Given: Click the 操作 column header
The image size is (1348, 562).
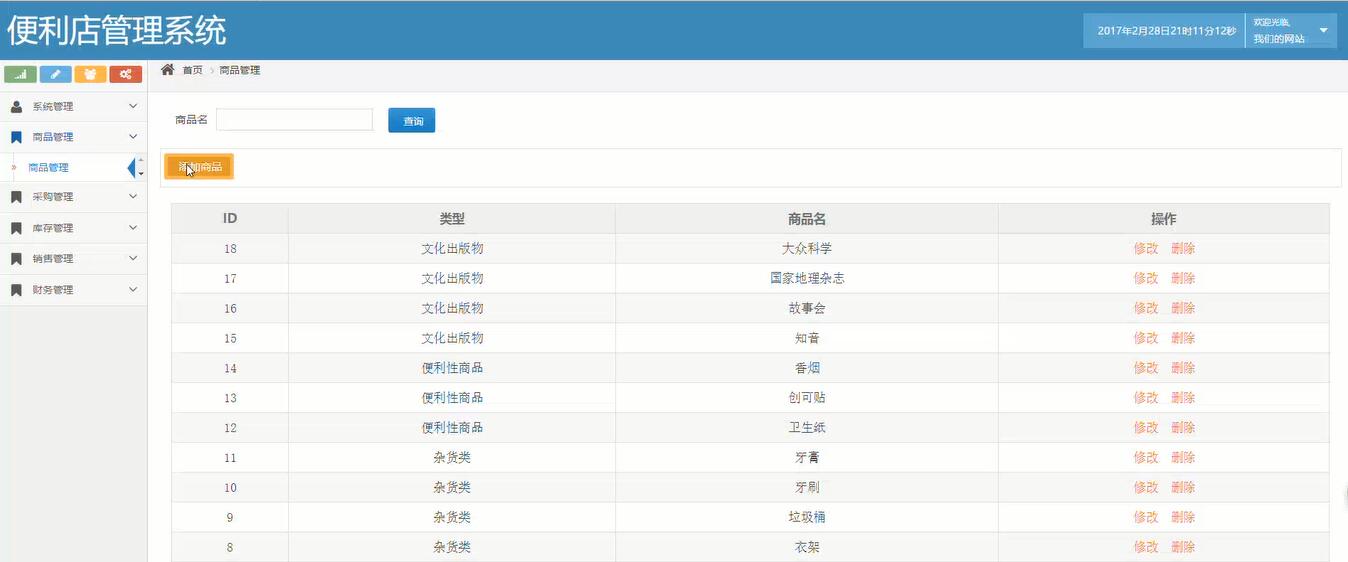Looking at the screenshot, I should 1164,219.
